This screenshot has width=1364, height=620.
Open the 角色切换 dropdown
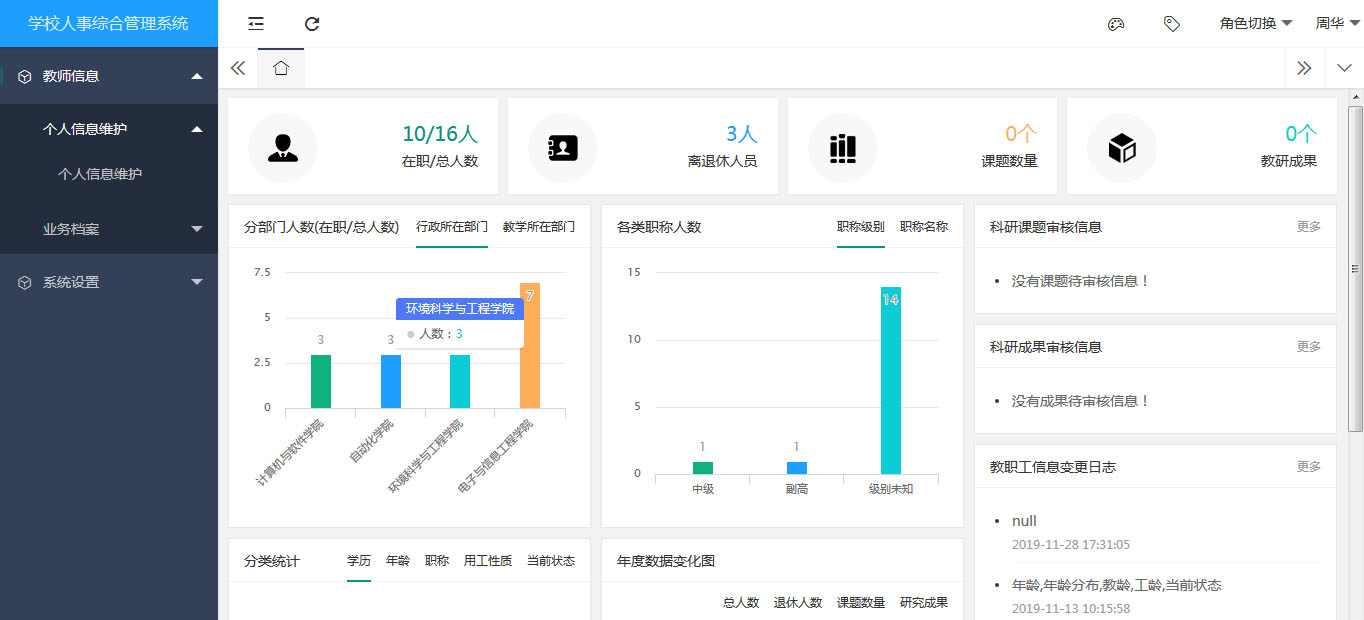(1255, 23)
